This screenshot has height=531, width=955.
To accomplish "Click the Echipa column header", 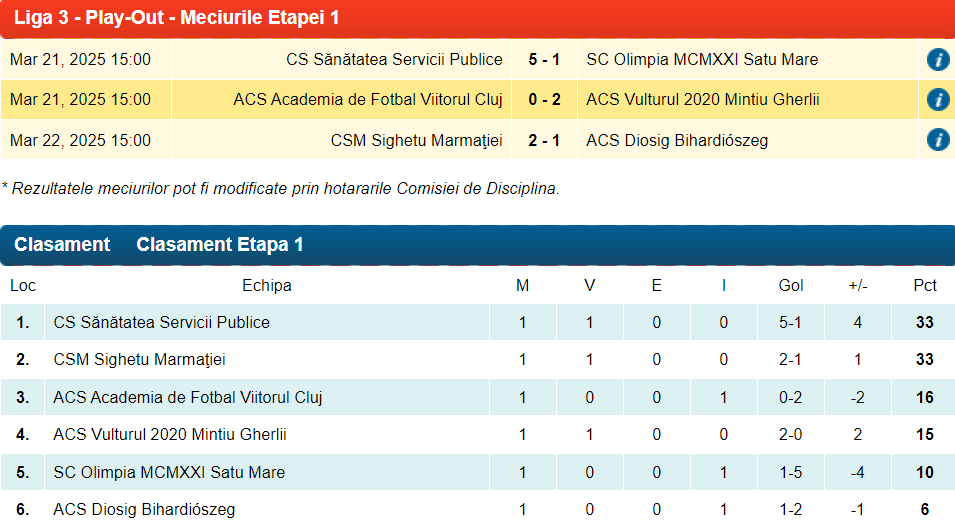I will 267,286.
